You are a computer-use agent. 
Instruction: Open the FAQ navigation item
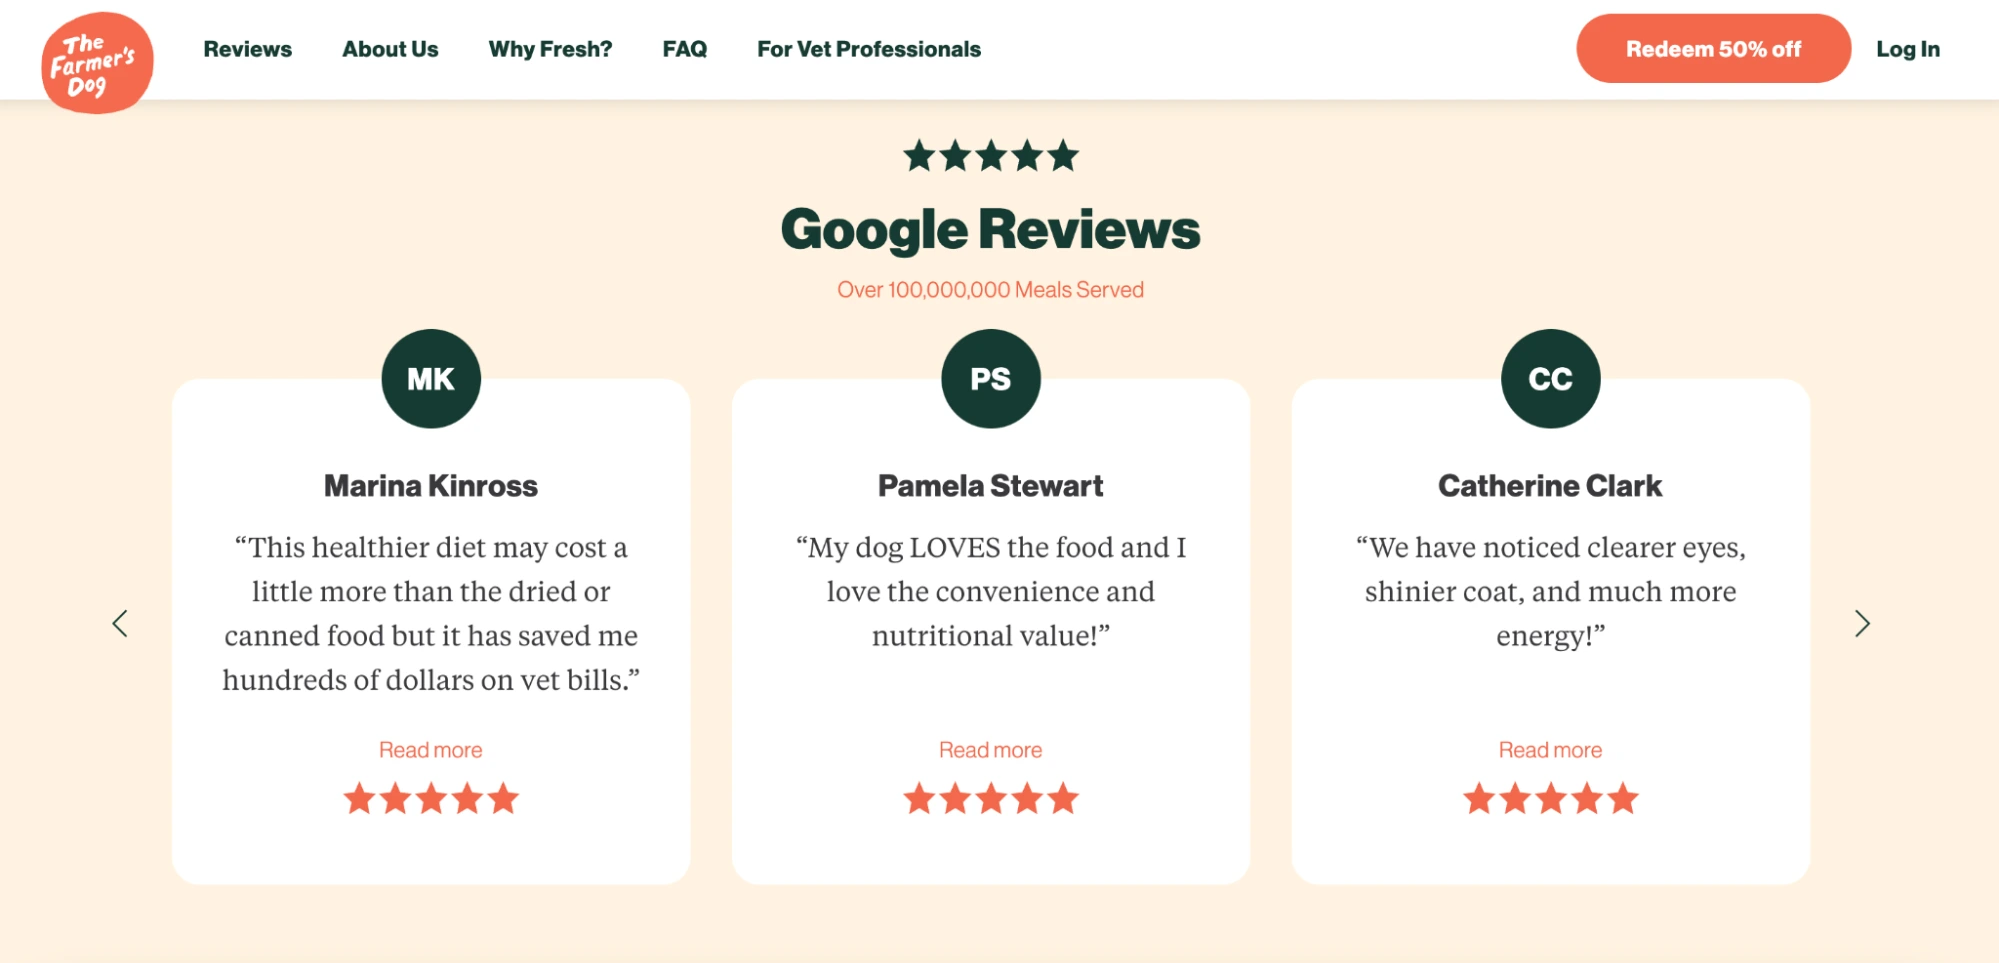pyautogui.click(x=685, y=48)
